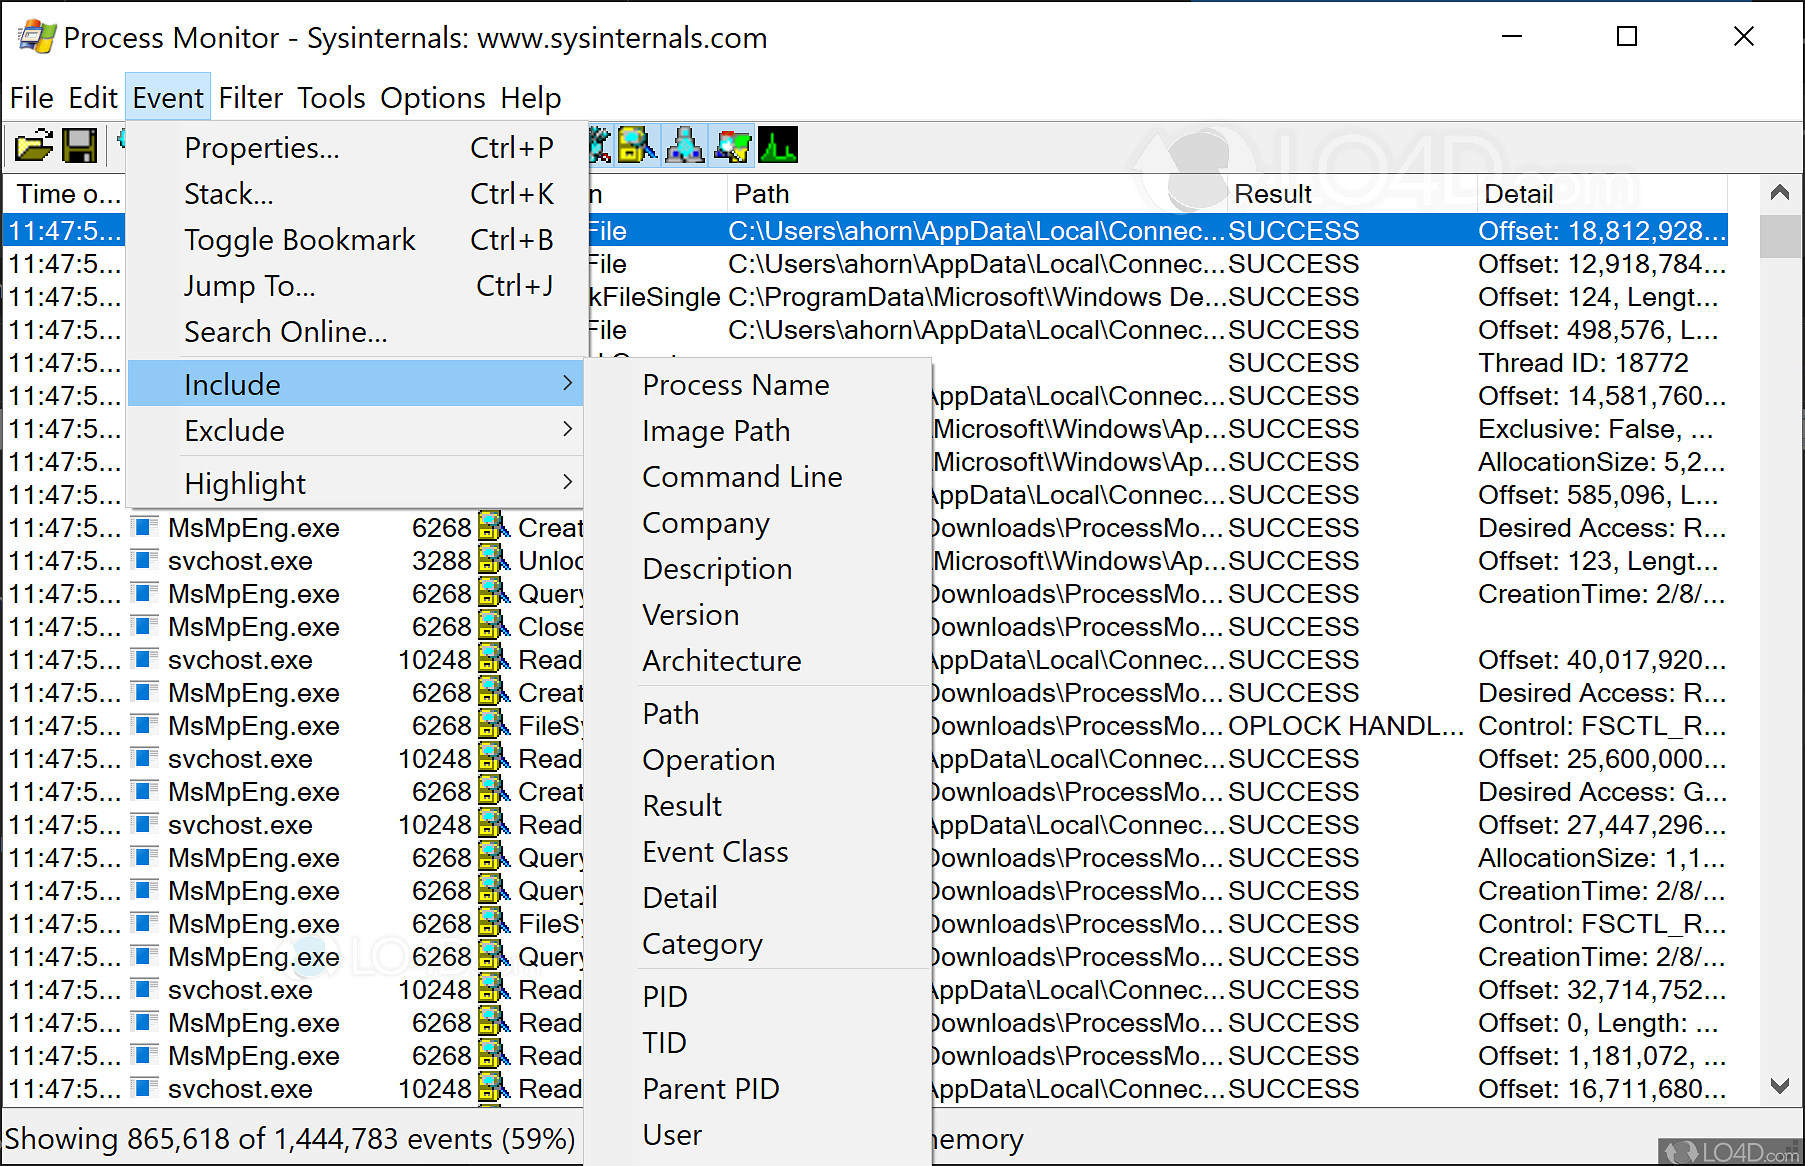Include by User
Screen dimensions: 1805x1166
click(x=758, y=1135)
